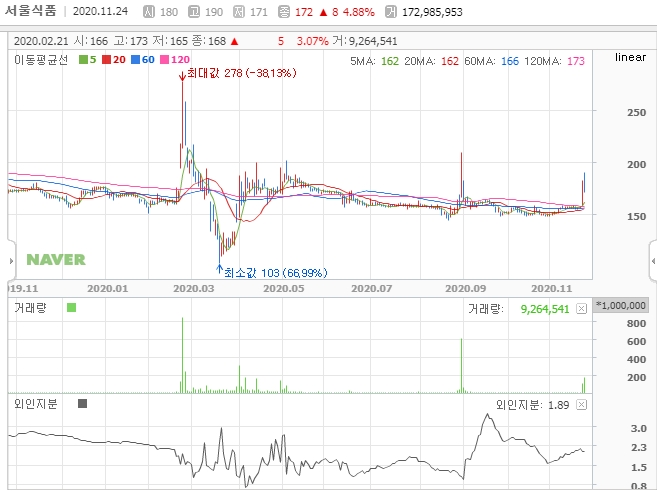Click the blue 60-day moving average swatch
This screenshot has height=491, width=657.
[135, 59]
